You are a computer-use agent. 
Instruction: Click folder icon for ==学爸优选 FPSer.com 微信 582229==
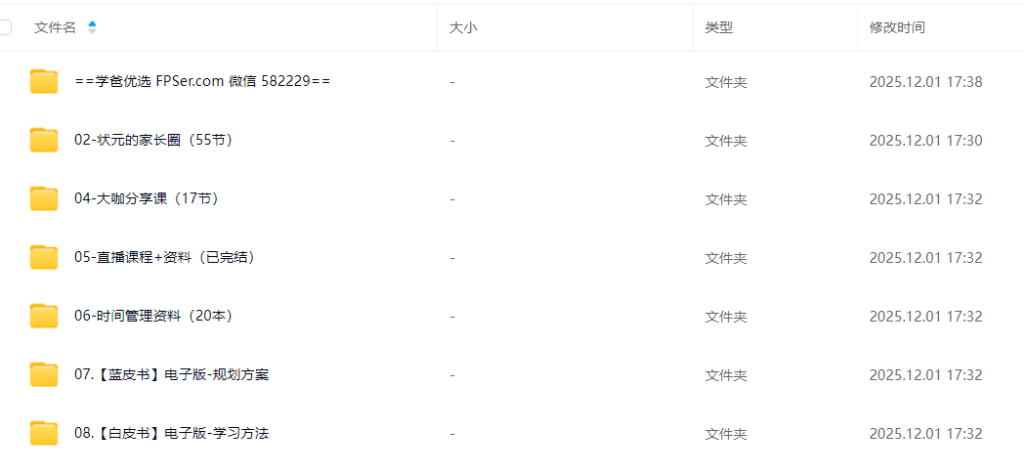point(44,82)
